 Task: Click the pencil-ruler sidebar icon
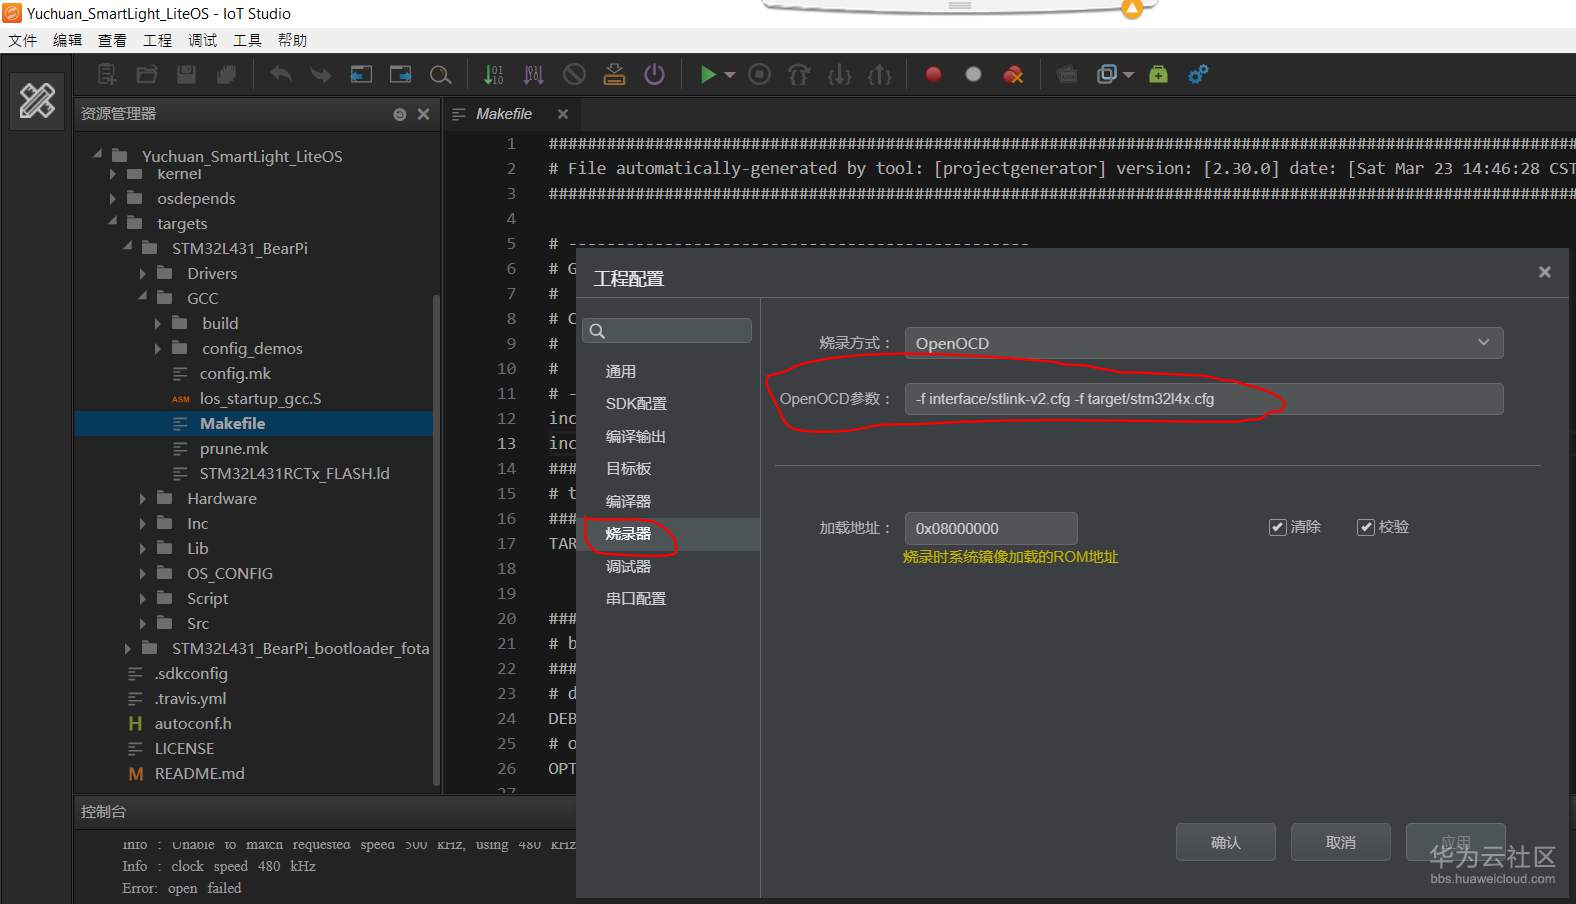click(37, 101)
